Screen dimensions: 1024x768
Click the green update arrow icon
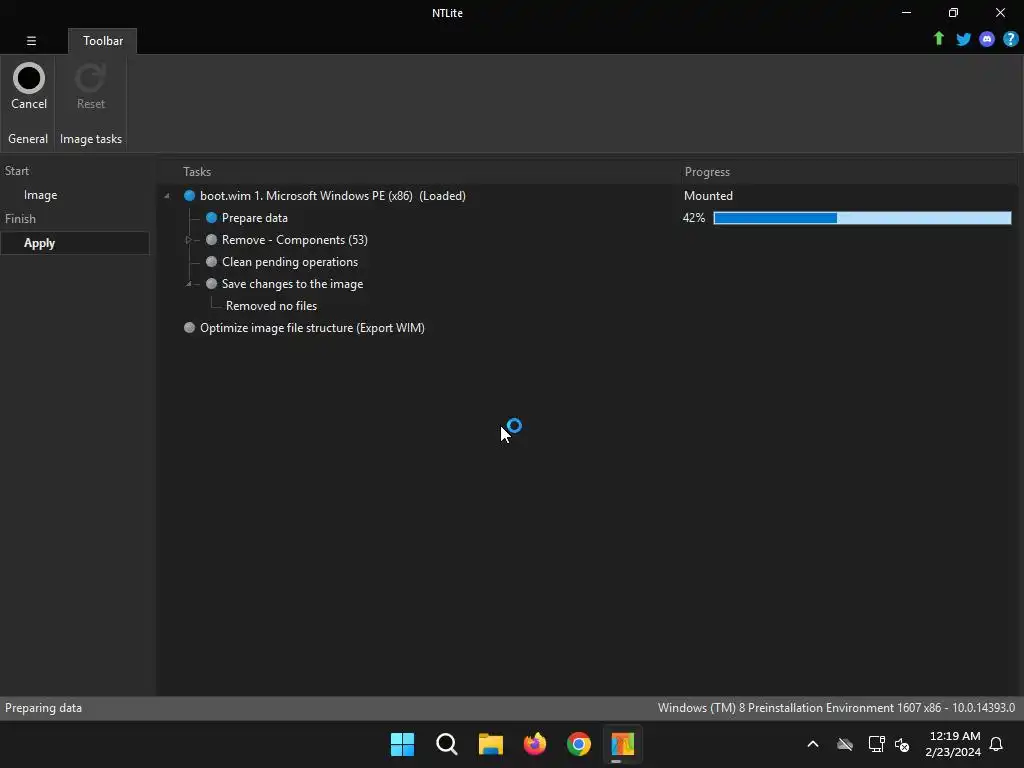pos(938,39)
